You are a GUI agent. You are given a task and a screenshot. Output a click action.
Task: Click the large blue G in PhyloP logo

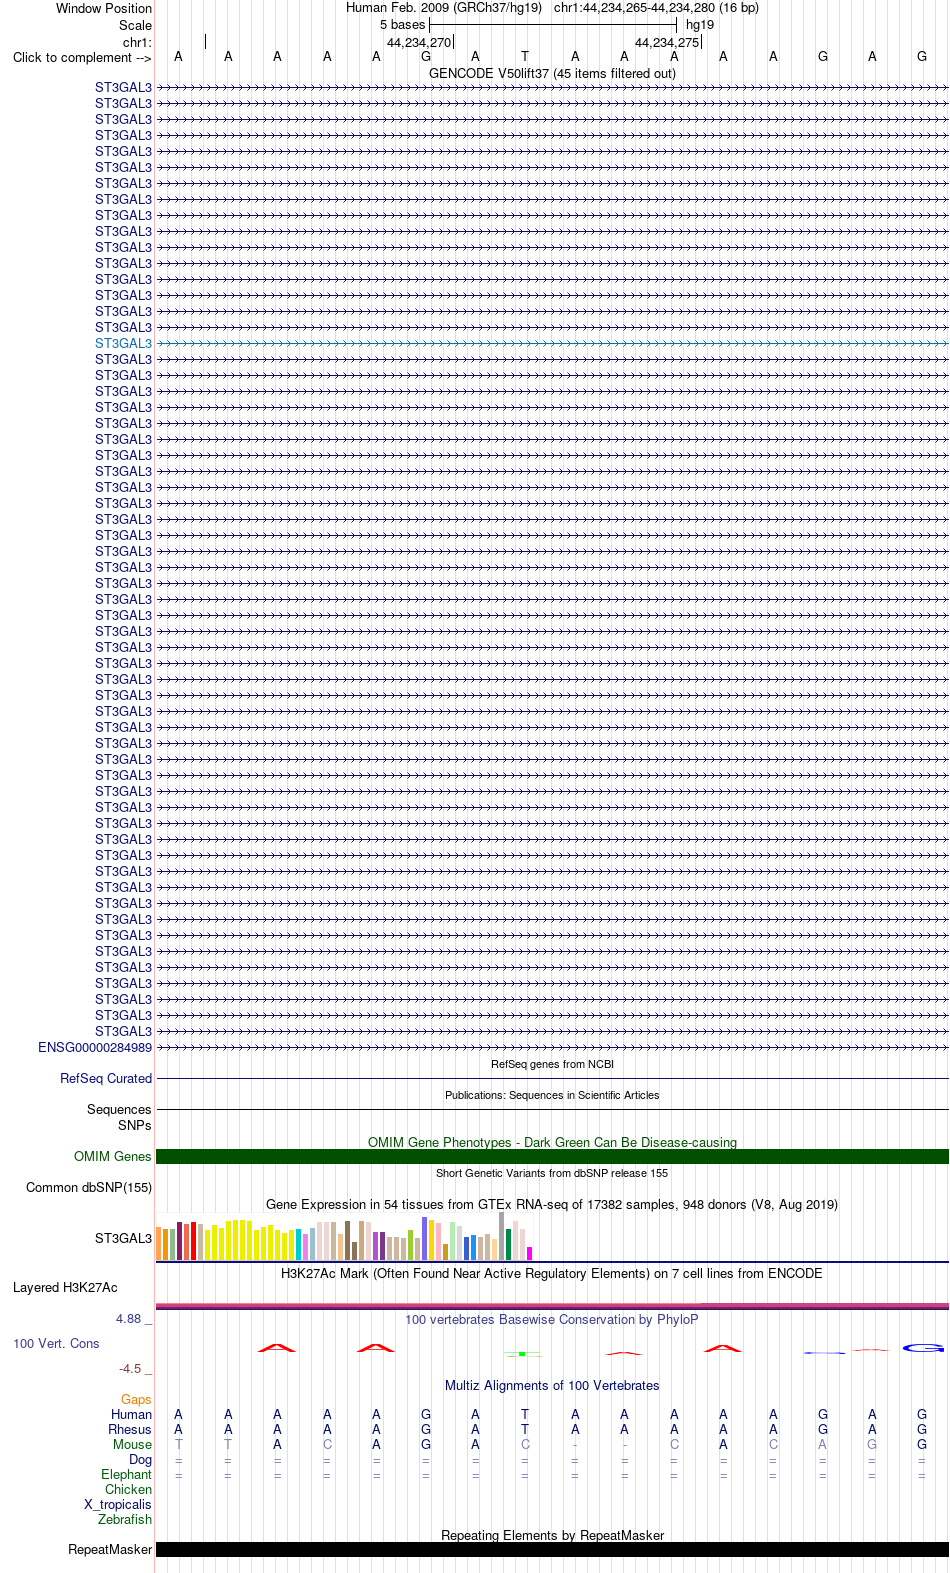click(x=923, y=1348)
